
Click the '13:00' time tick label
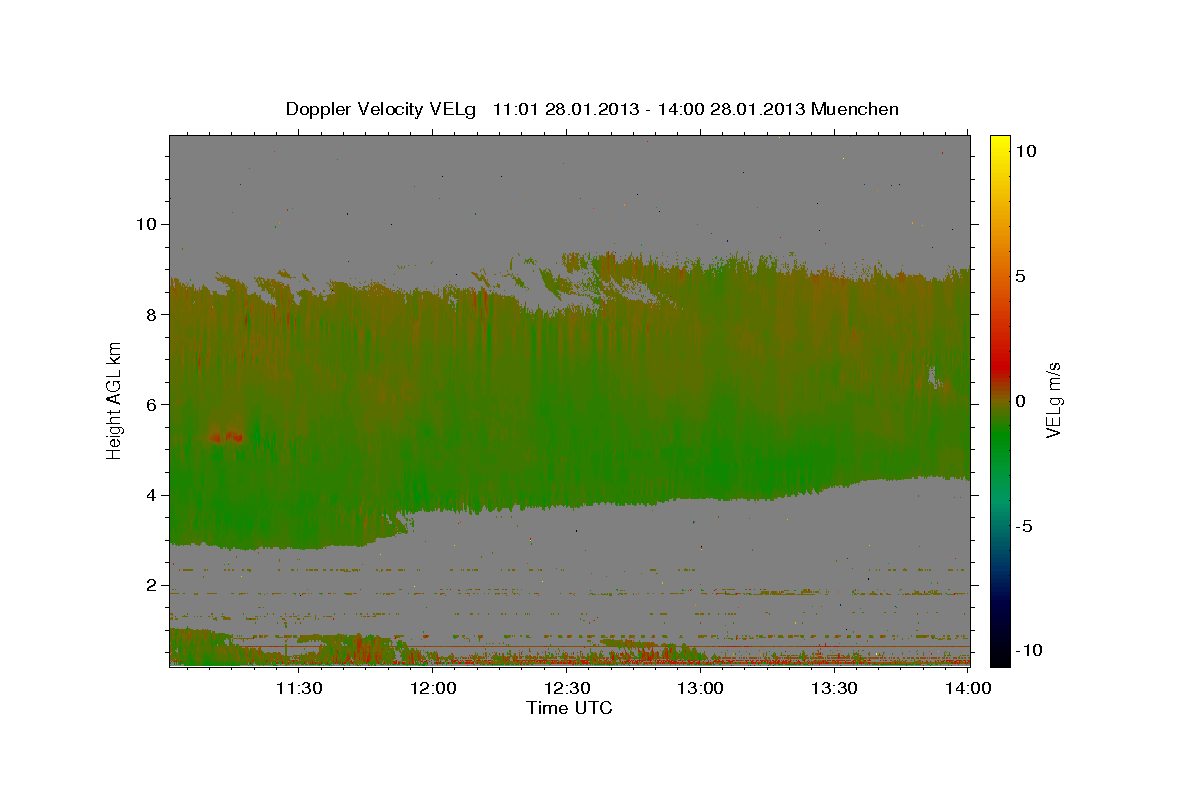pyautogui.click(x=701, y=688)
